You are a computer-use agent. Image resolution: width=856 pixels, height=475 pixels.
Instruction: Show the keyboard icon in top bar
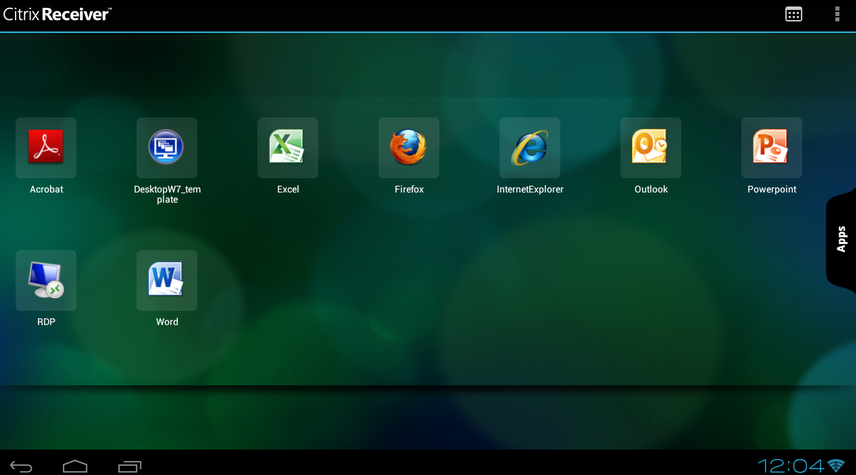[793, 15]
